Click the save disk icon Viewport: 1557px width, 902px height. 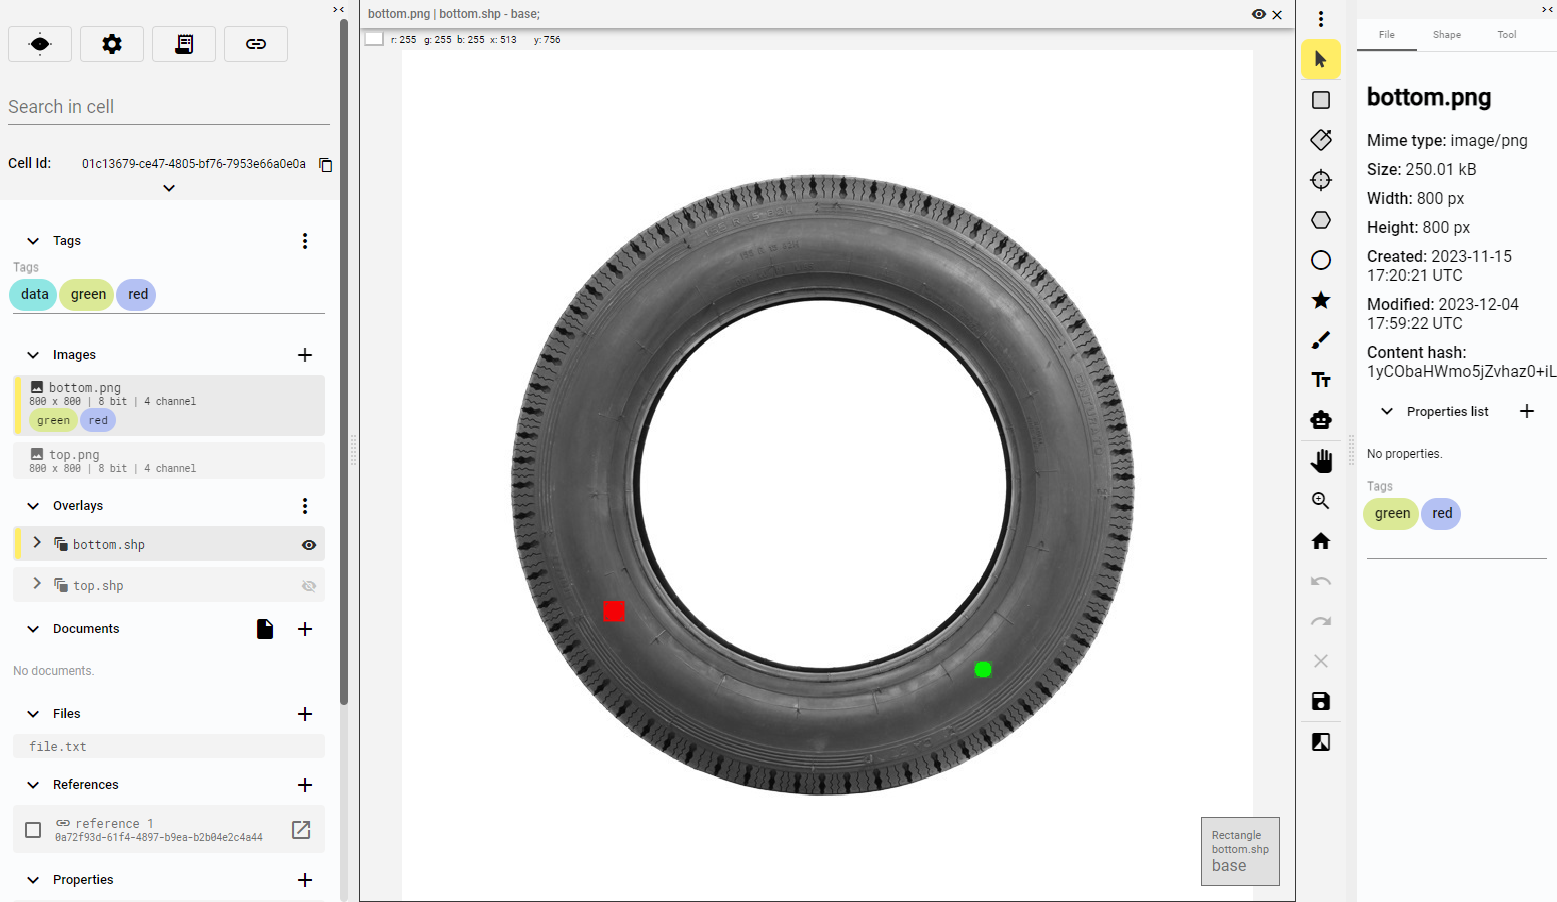[x=1321, y=701]
